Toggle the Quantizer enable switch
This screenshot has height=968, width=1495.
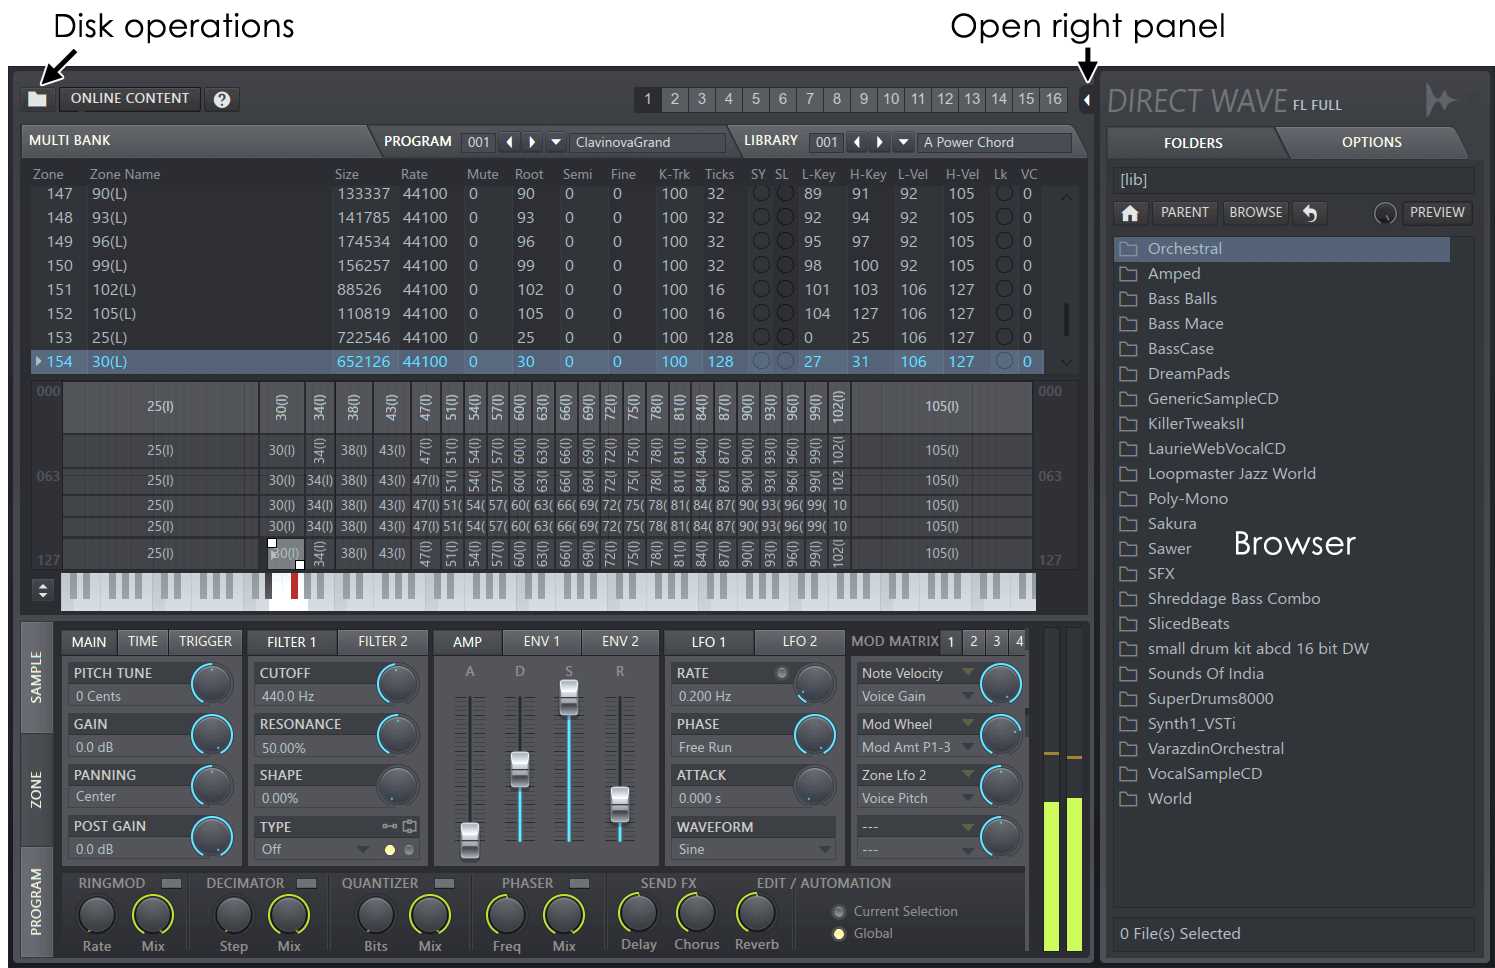point(444,883)
